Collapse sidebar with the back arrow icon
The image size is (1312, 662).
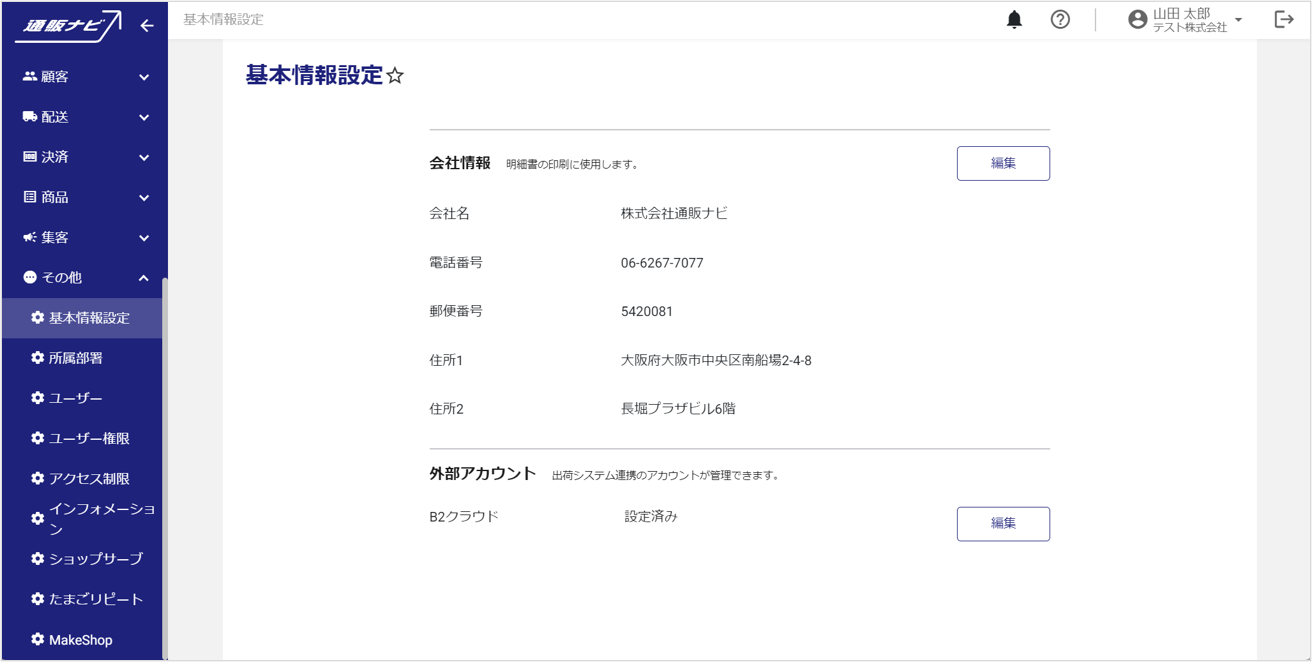147,26
